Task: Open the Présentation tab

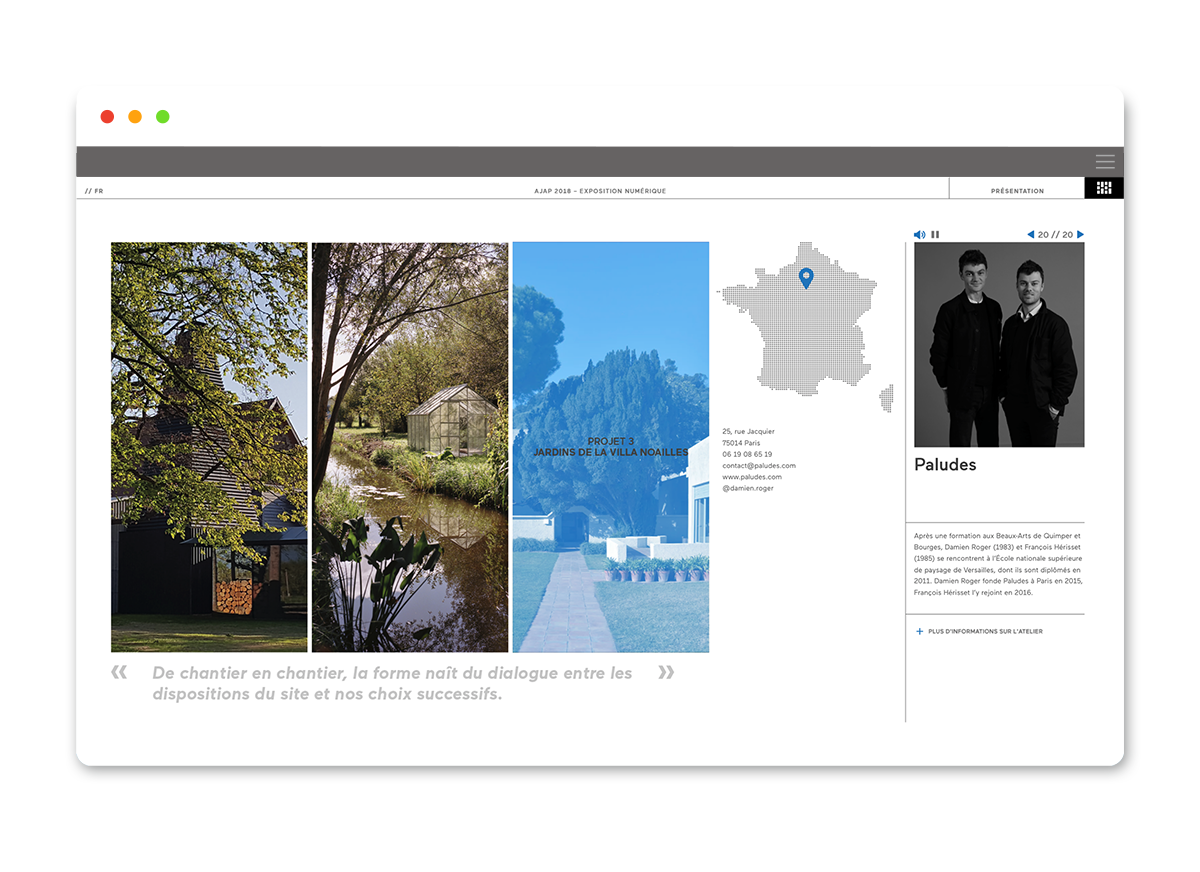Action: pos(1017,190)
